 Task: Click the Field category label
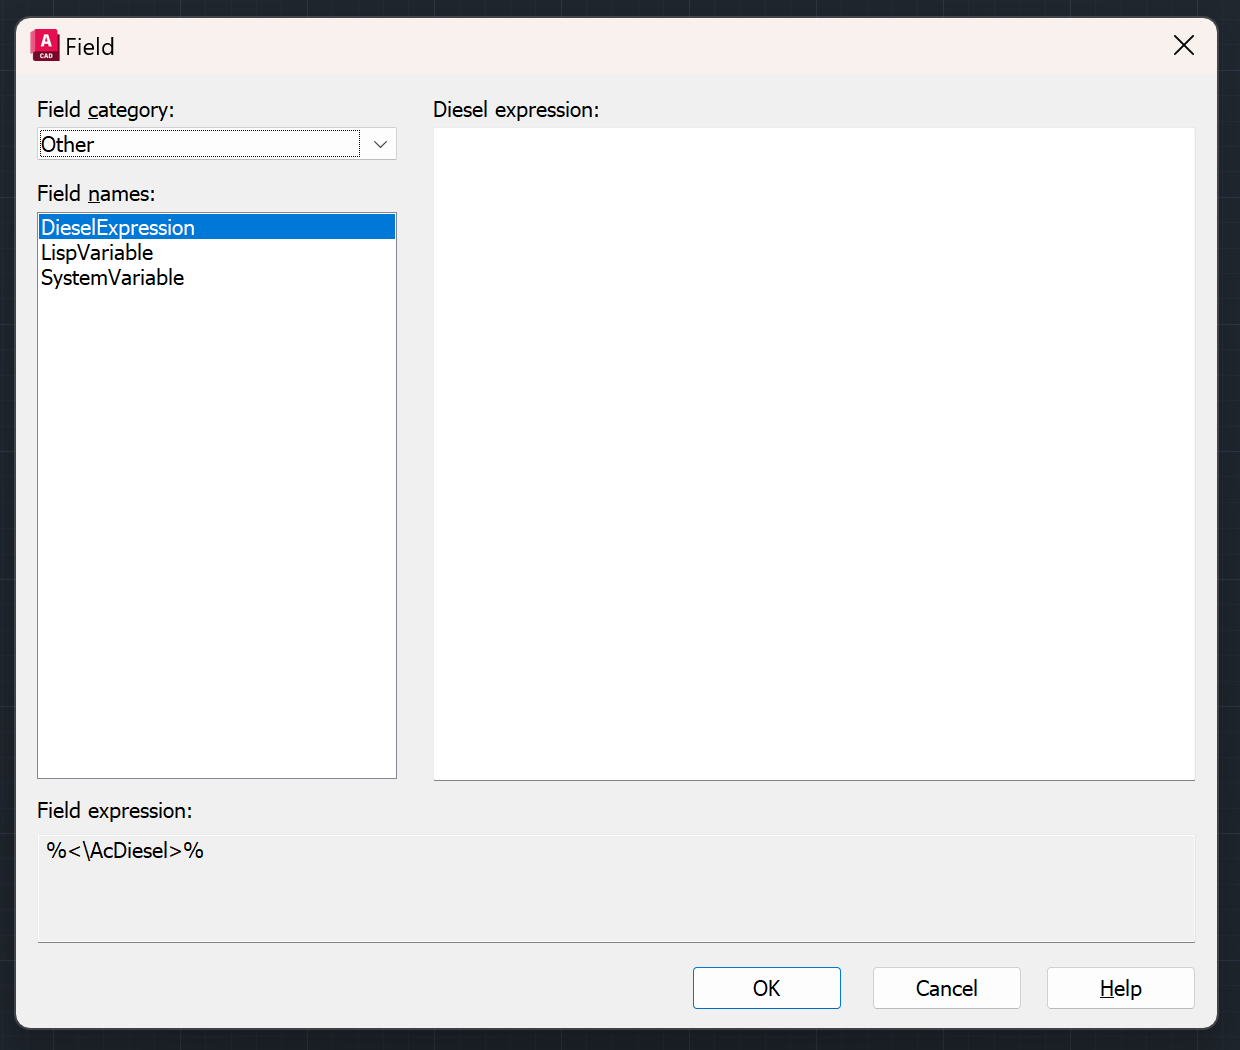tap(105, 110)
